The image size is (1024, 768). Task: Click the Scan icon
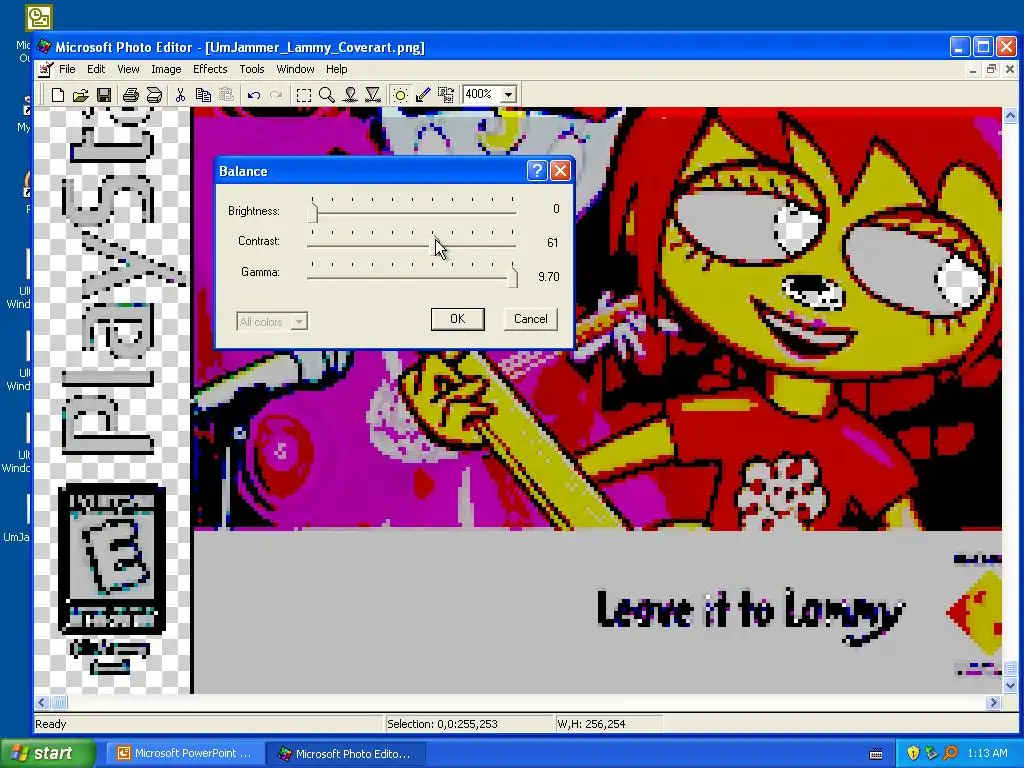click(154, 95)
